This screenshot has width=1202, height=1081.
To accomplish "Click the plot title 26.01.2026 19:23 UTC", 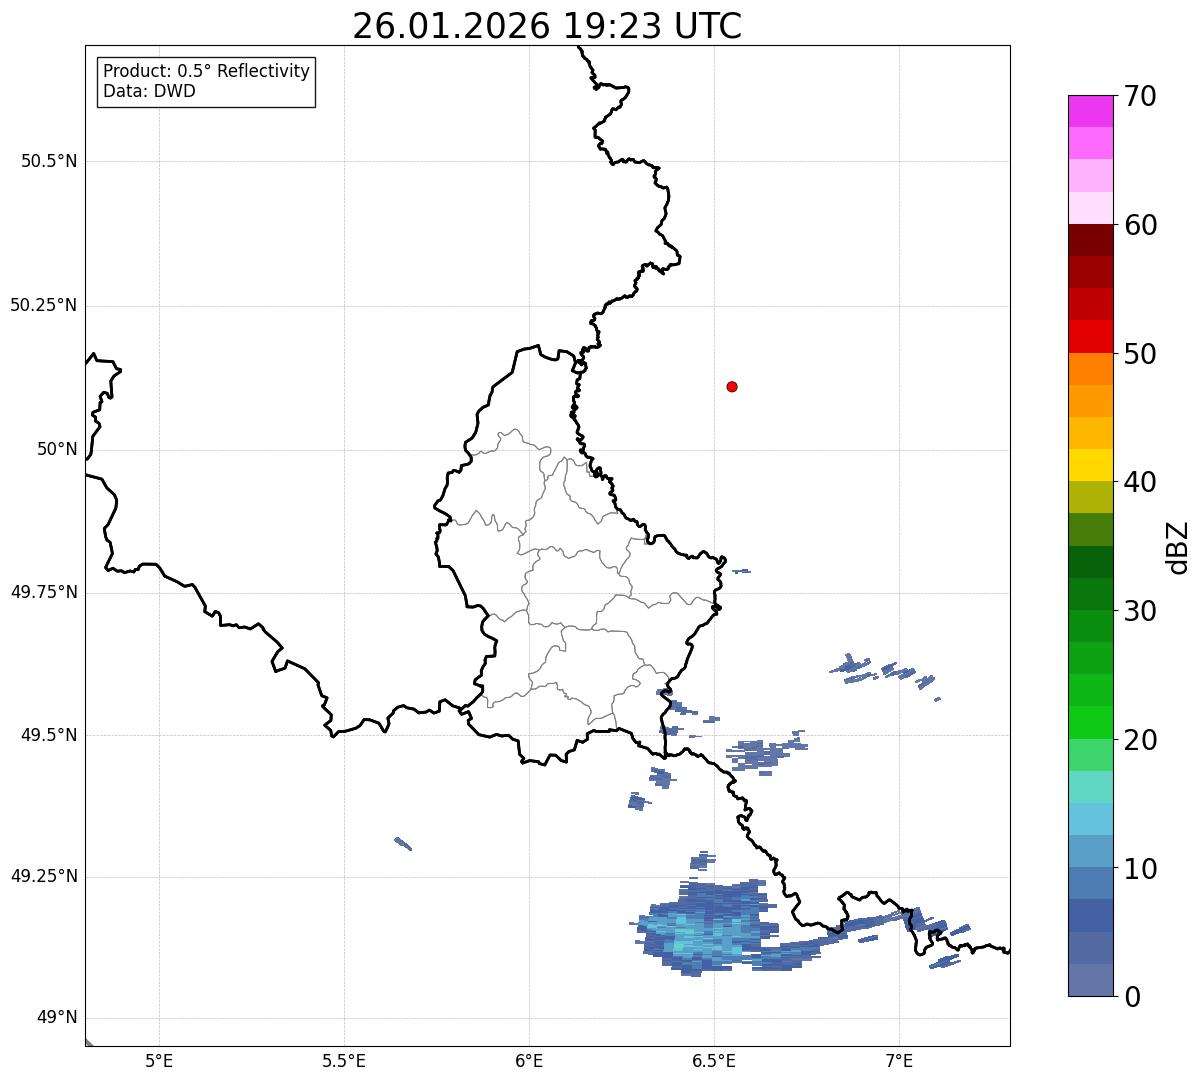I will [547, 26].
